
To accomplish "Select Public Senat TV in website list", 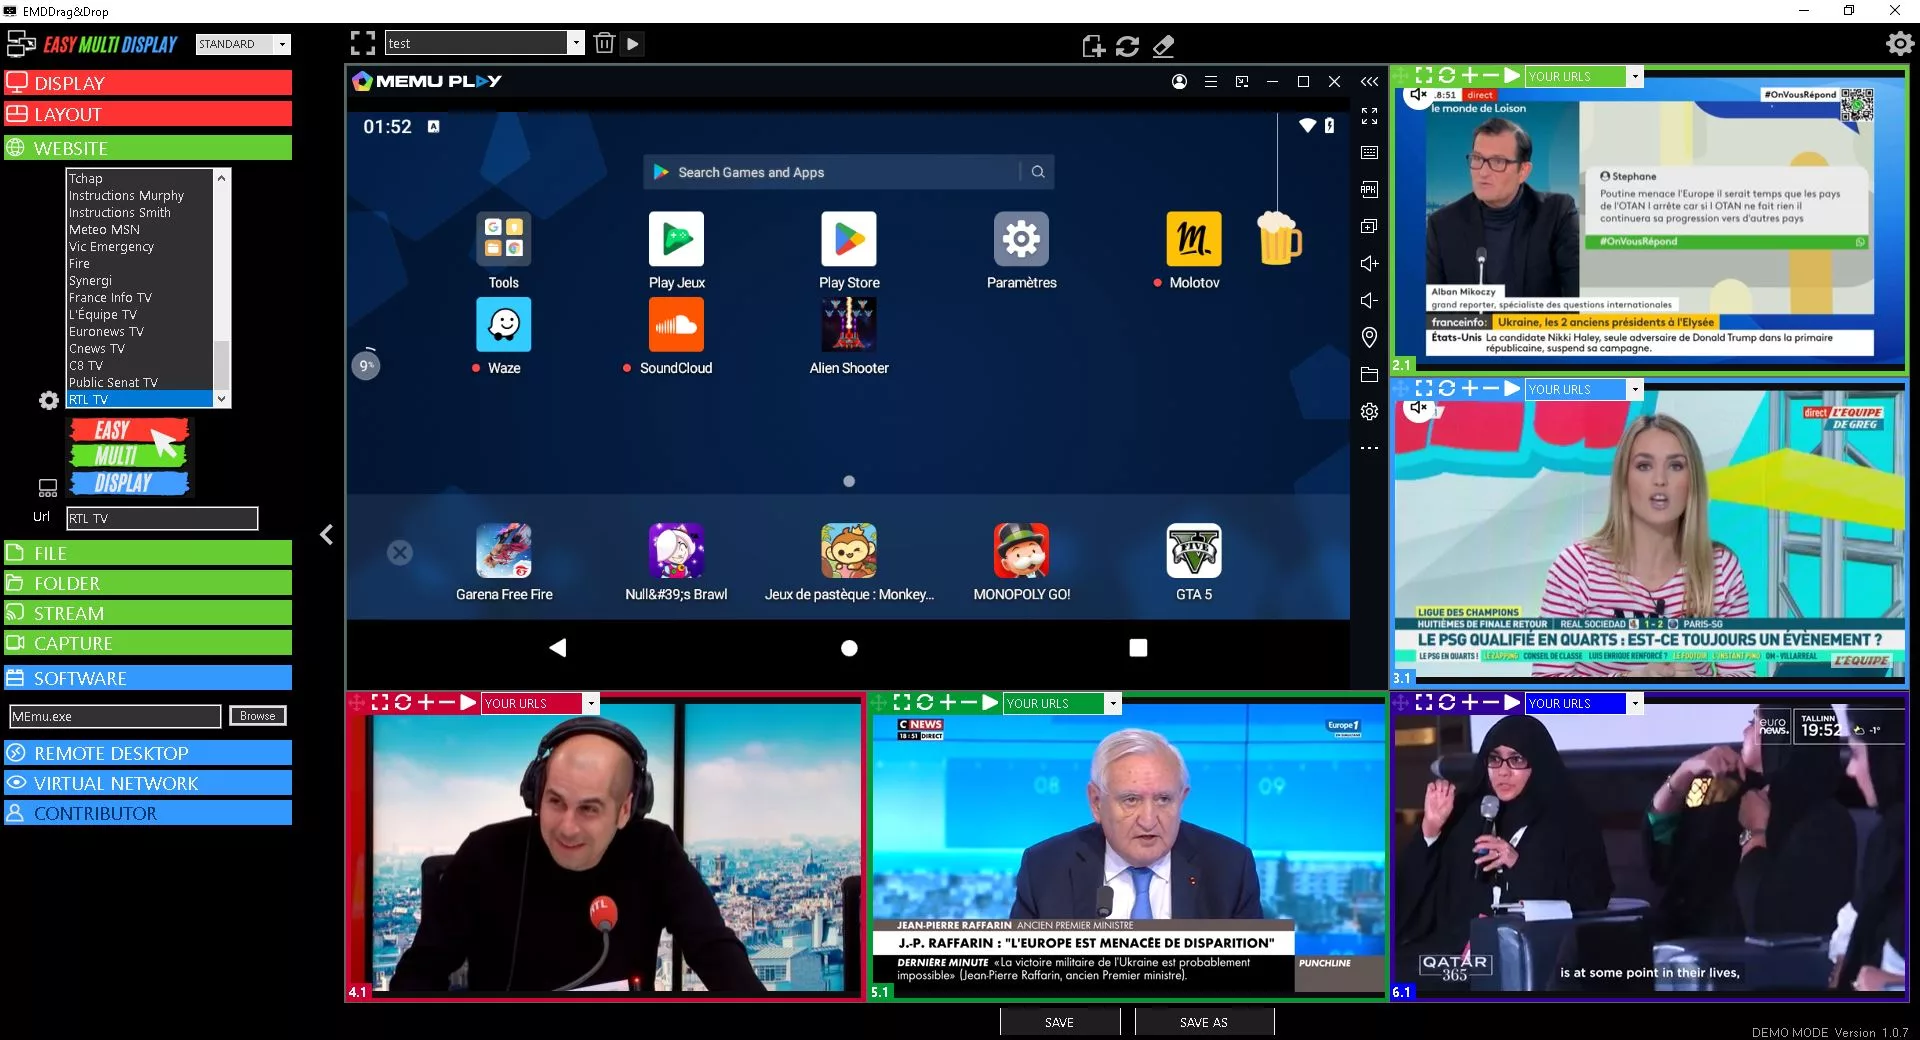I will 140,383.
